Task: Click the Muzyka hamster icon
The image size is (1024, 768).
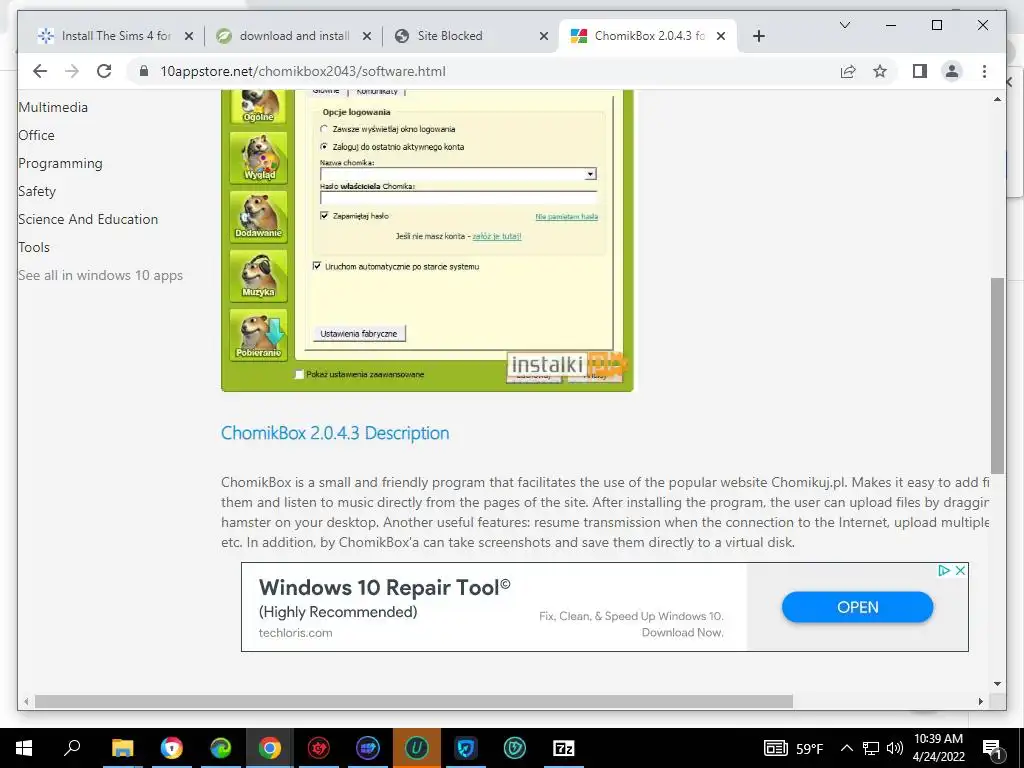Action: tap(259, 275)
